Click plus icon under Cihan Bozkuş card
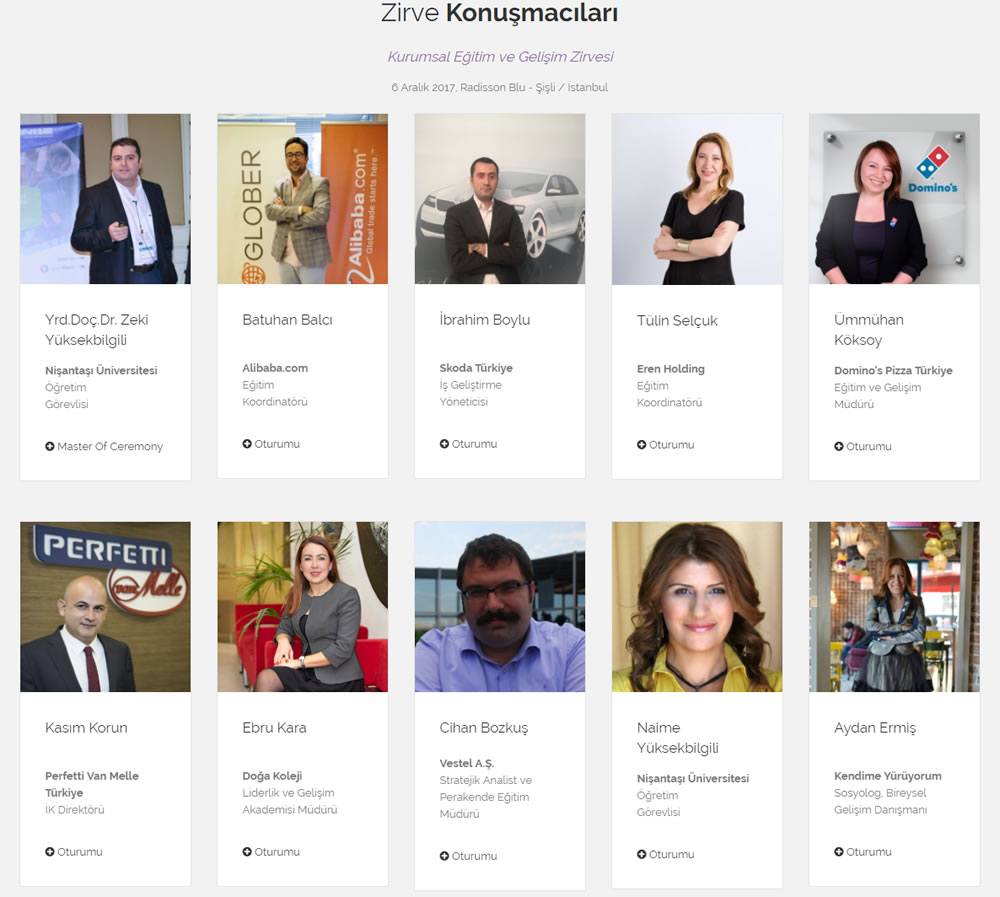The image size is (1000, 897). pos(444,856)
